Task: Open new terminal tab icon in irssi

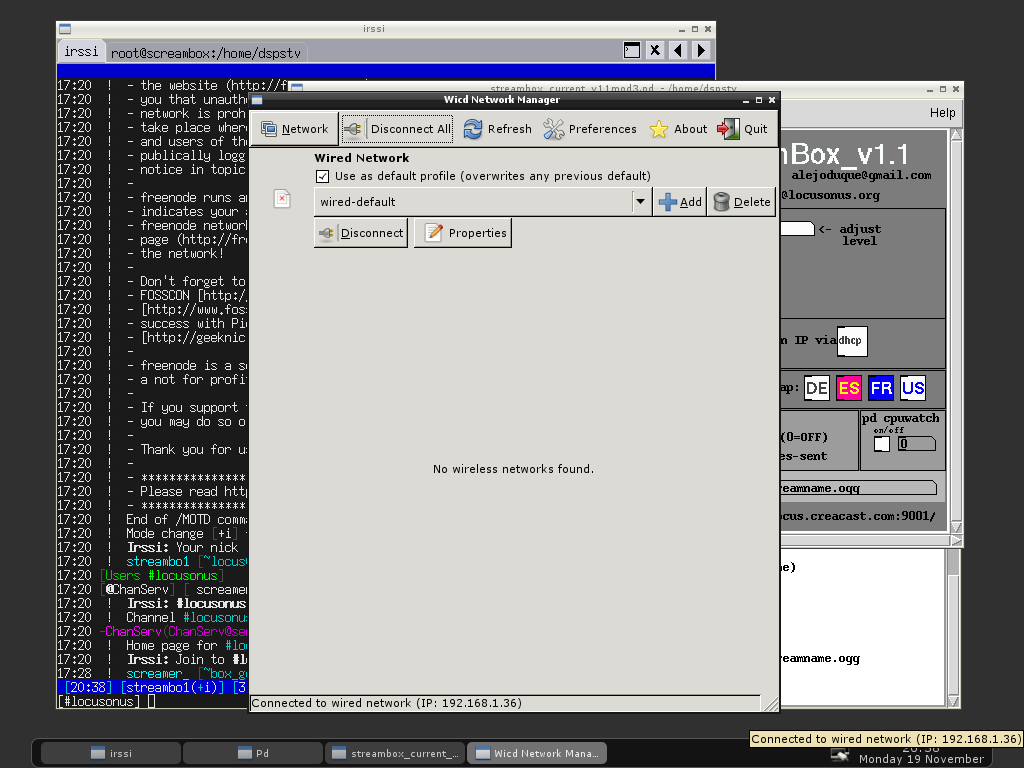Action: click(631, 50)
